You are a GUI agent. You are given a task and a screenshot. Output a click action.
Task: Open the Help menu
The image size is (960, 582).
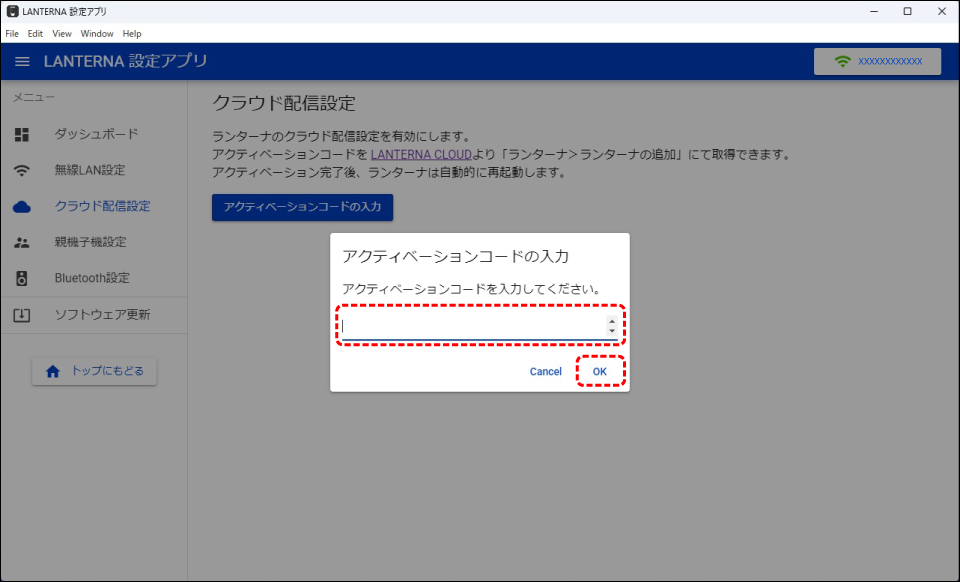[132, 34]
